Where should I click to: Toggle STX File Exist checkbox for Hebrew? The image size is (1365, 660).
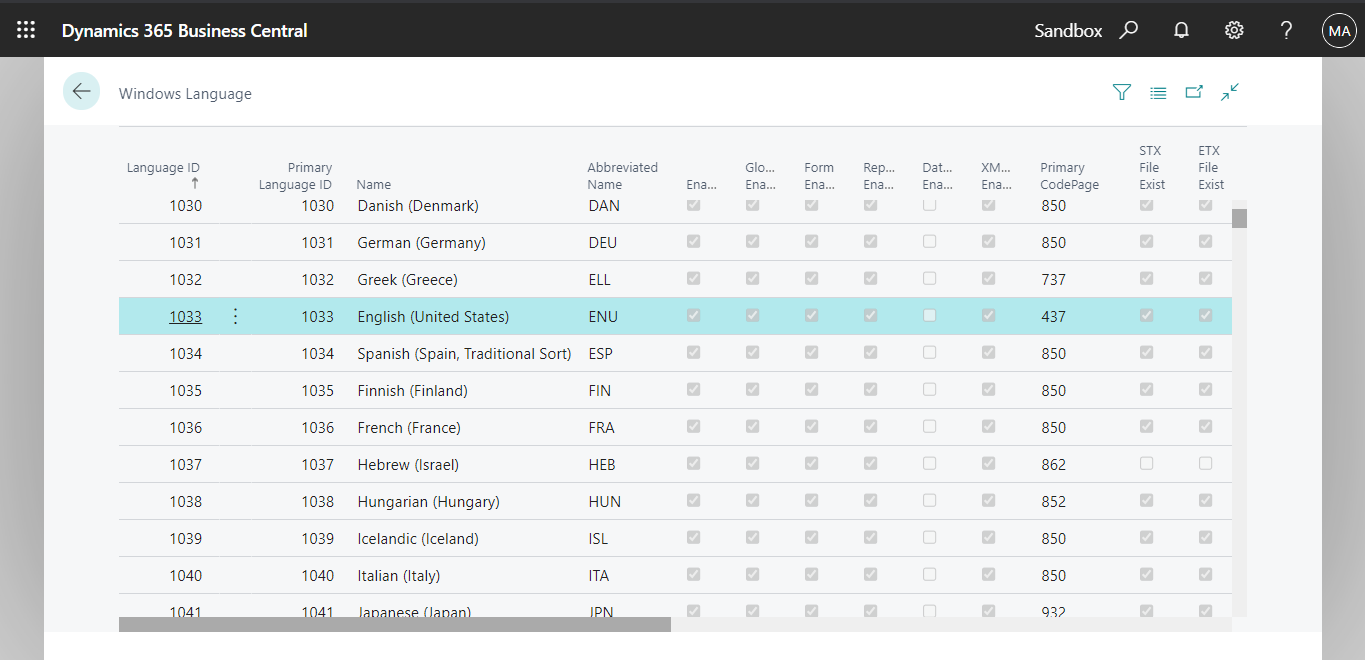[x=1146, y=464]
